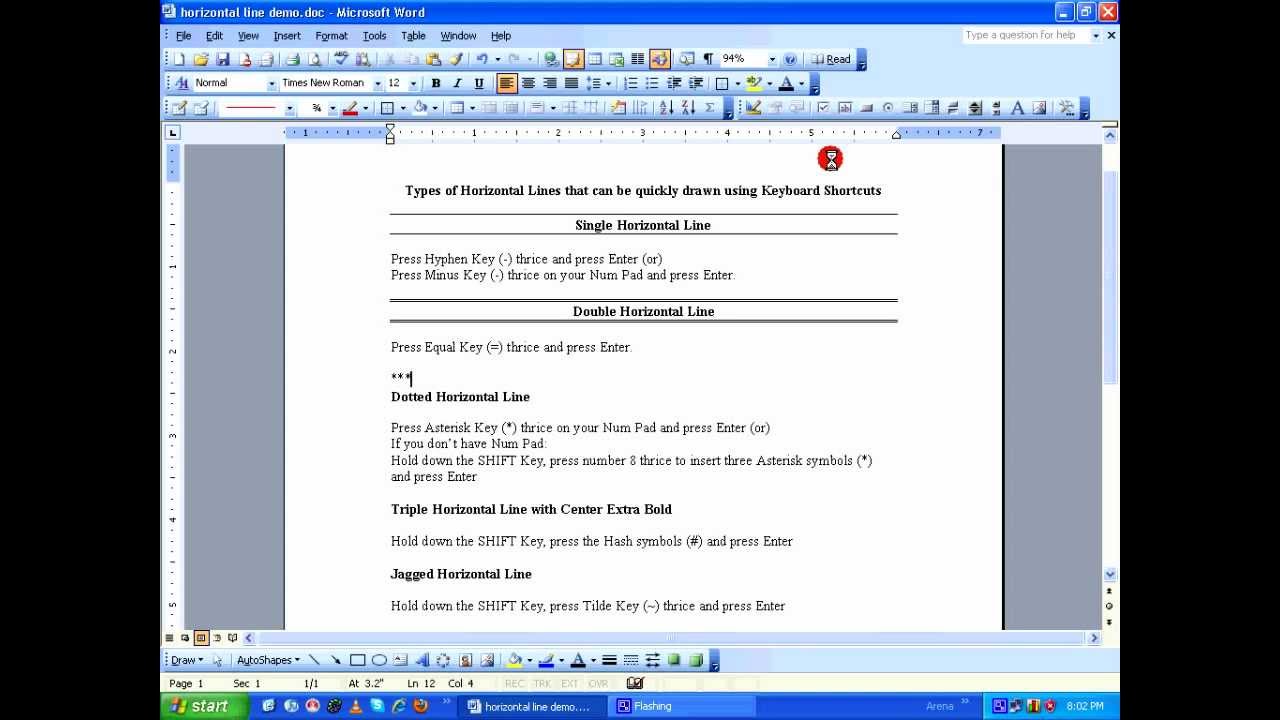
Task: Toggle Show/Hide paragraph marks
Action: 707,59
